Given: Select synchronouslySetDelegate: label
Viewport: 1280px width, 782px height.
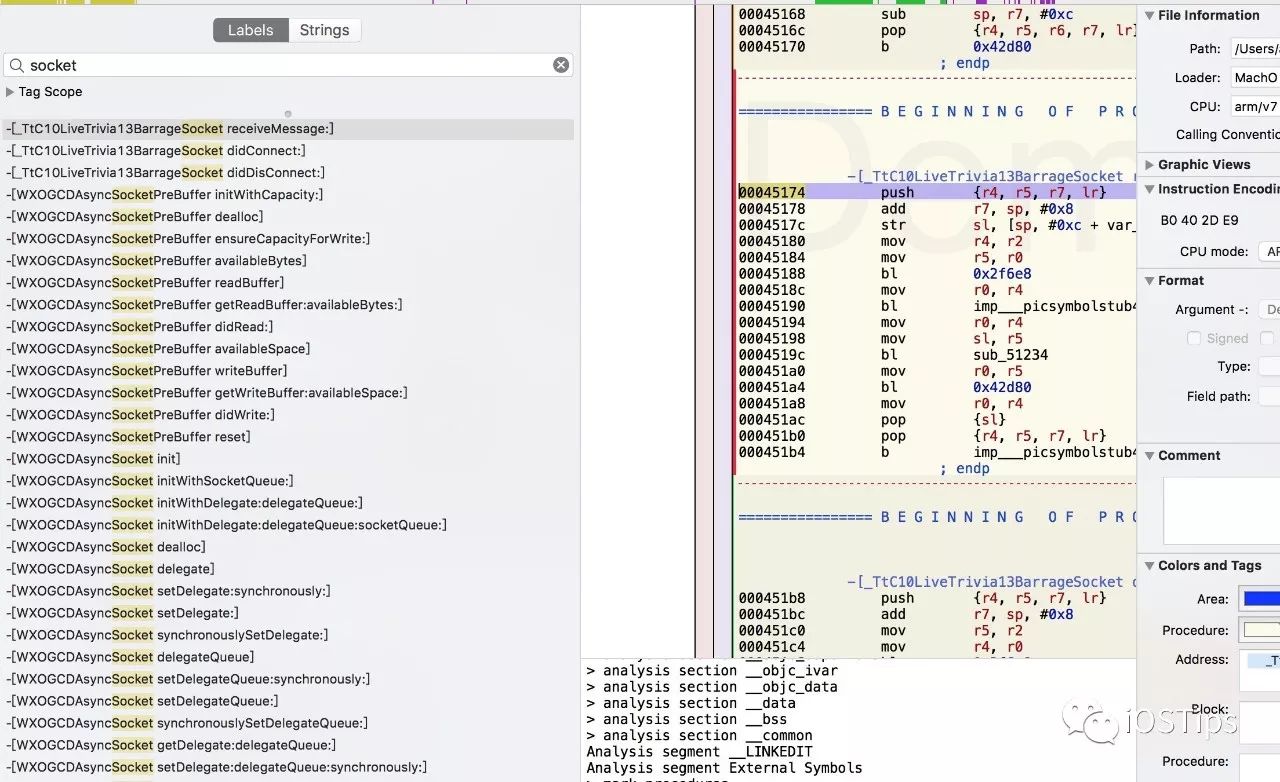Looking at the screenshot, I should click(288, 635).
